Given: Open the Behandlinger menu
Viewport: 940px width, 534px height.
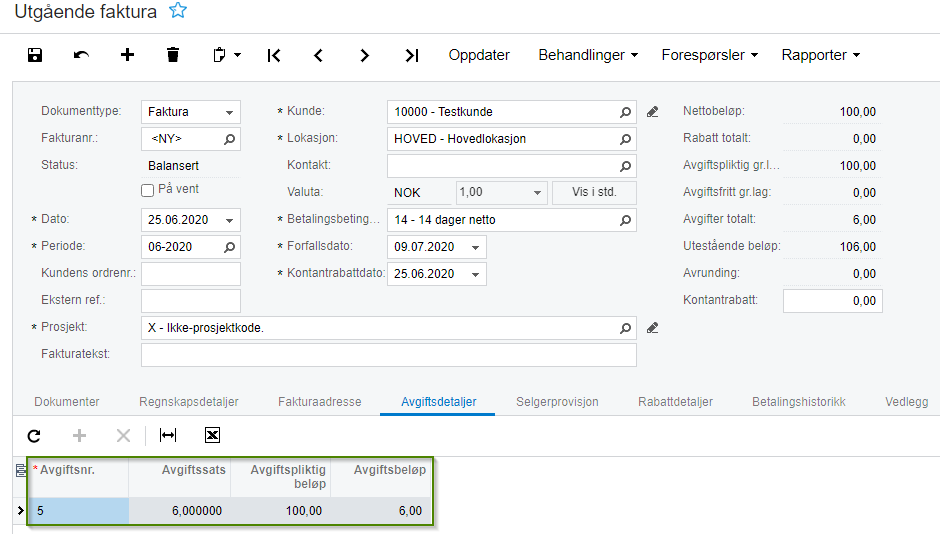Looking at the screenshot, I should (588, 55).
